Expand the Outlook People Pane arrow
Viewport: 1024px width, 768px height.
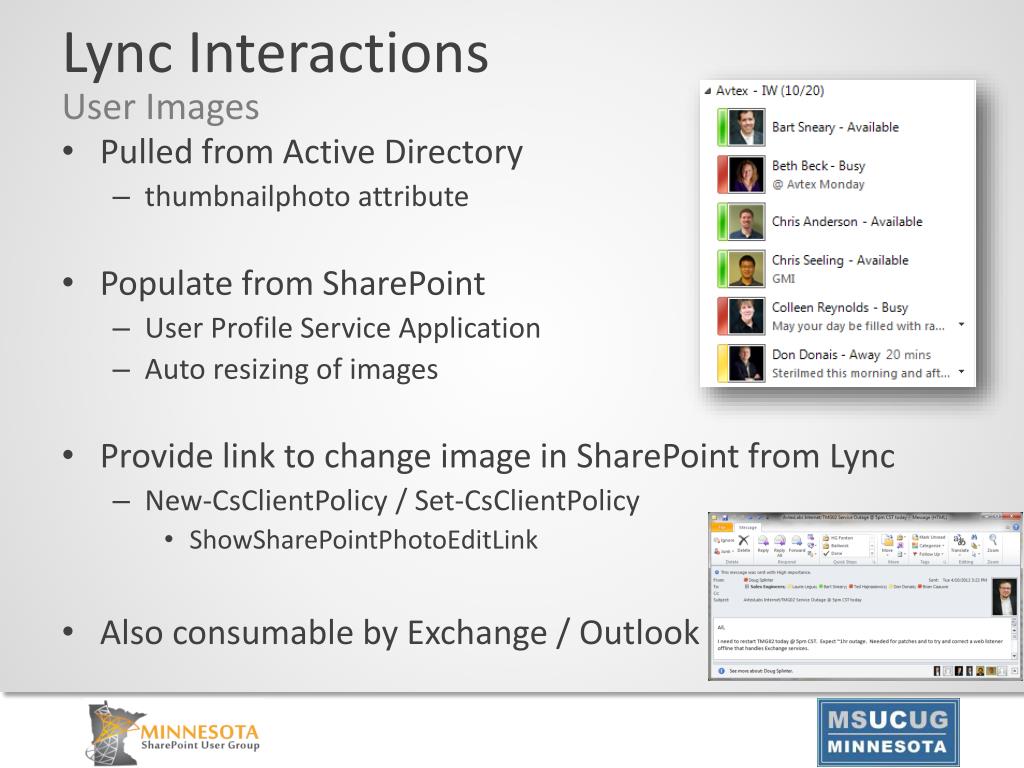click(1014, 671)
